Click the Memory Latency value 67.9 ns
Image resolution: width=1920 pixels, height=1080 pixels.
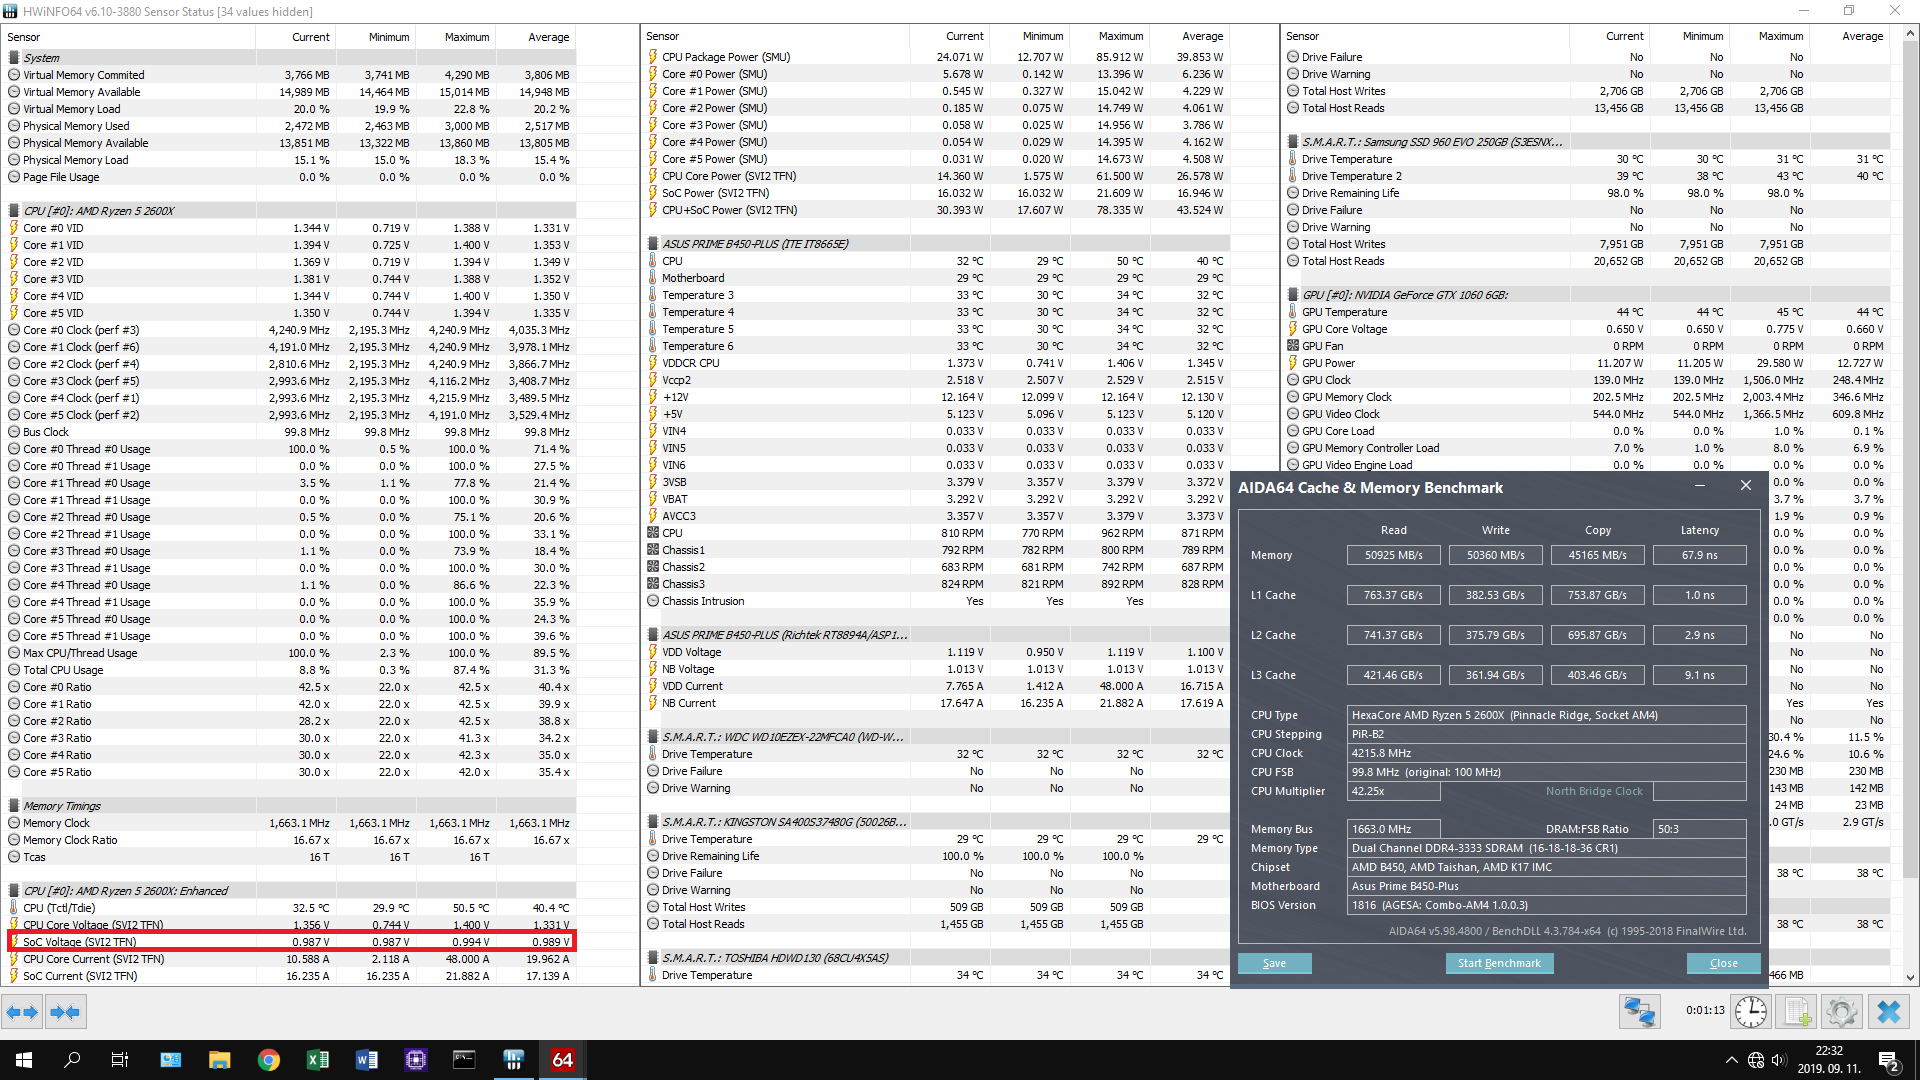click(x=1699, y=555)
